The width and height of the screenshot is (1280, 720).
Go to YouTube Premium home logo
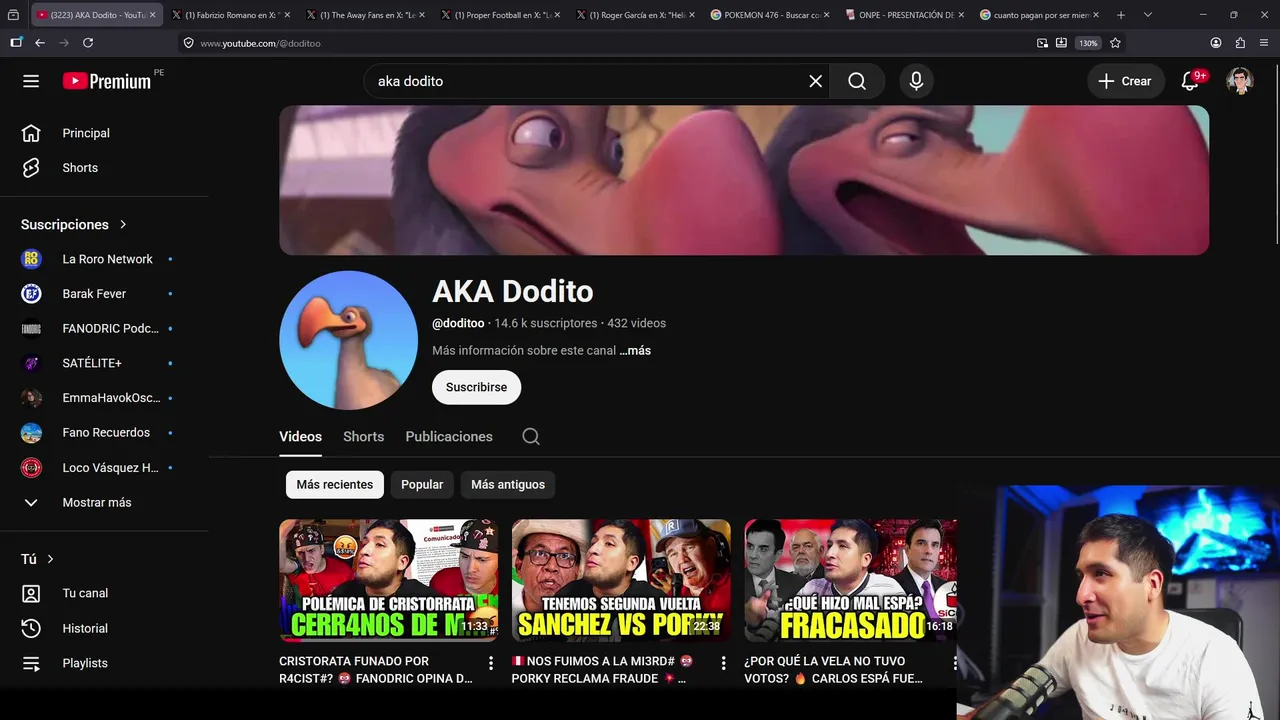107,81
